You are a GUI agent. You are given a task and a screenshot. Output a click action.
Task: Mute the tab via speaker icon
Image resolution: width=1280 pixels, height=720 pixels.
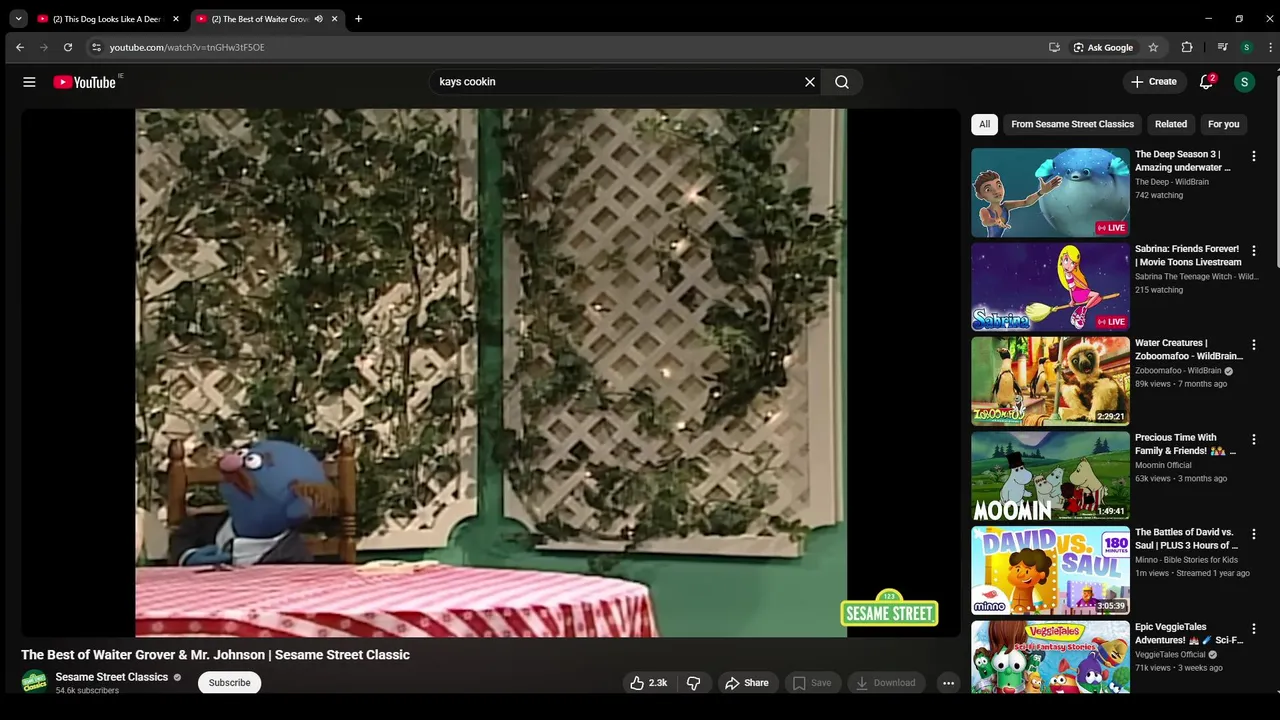pyautogui.click(x=318, y=19)
